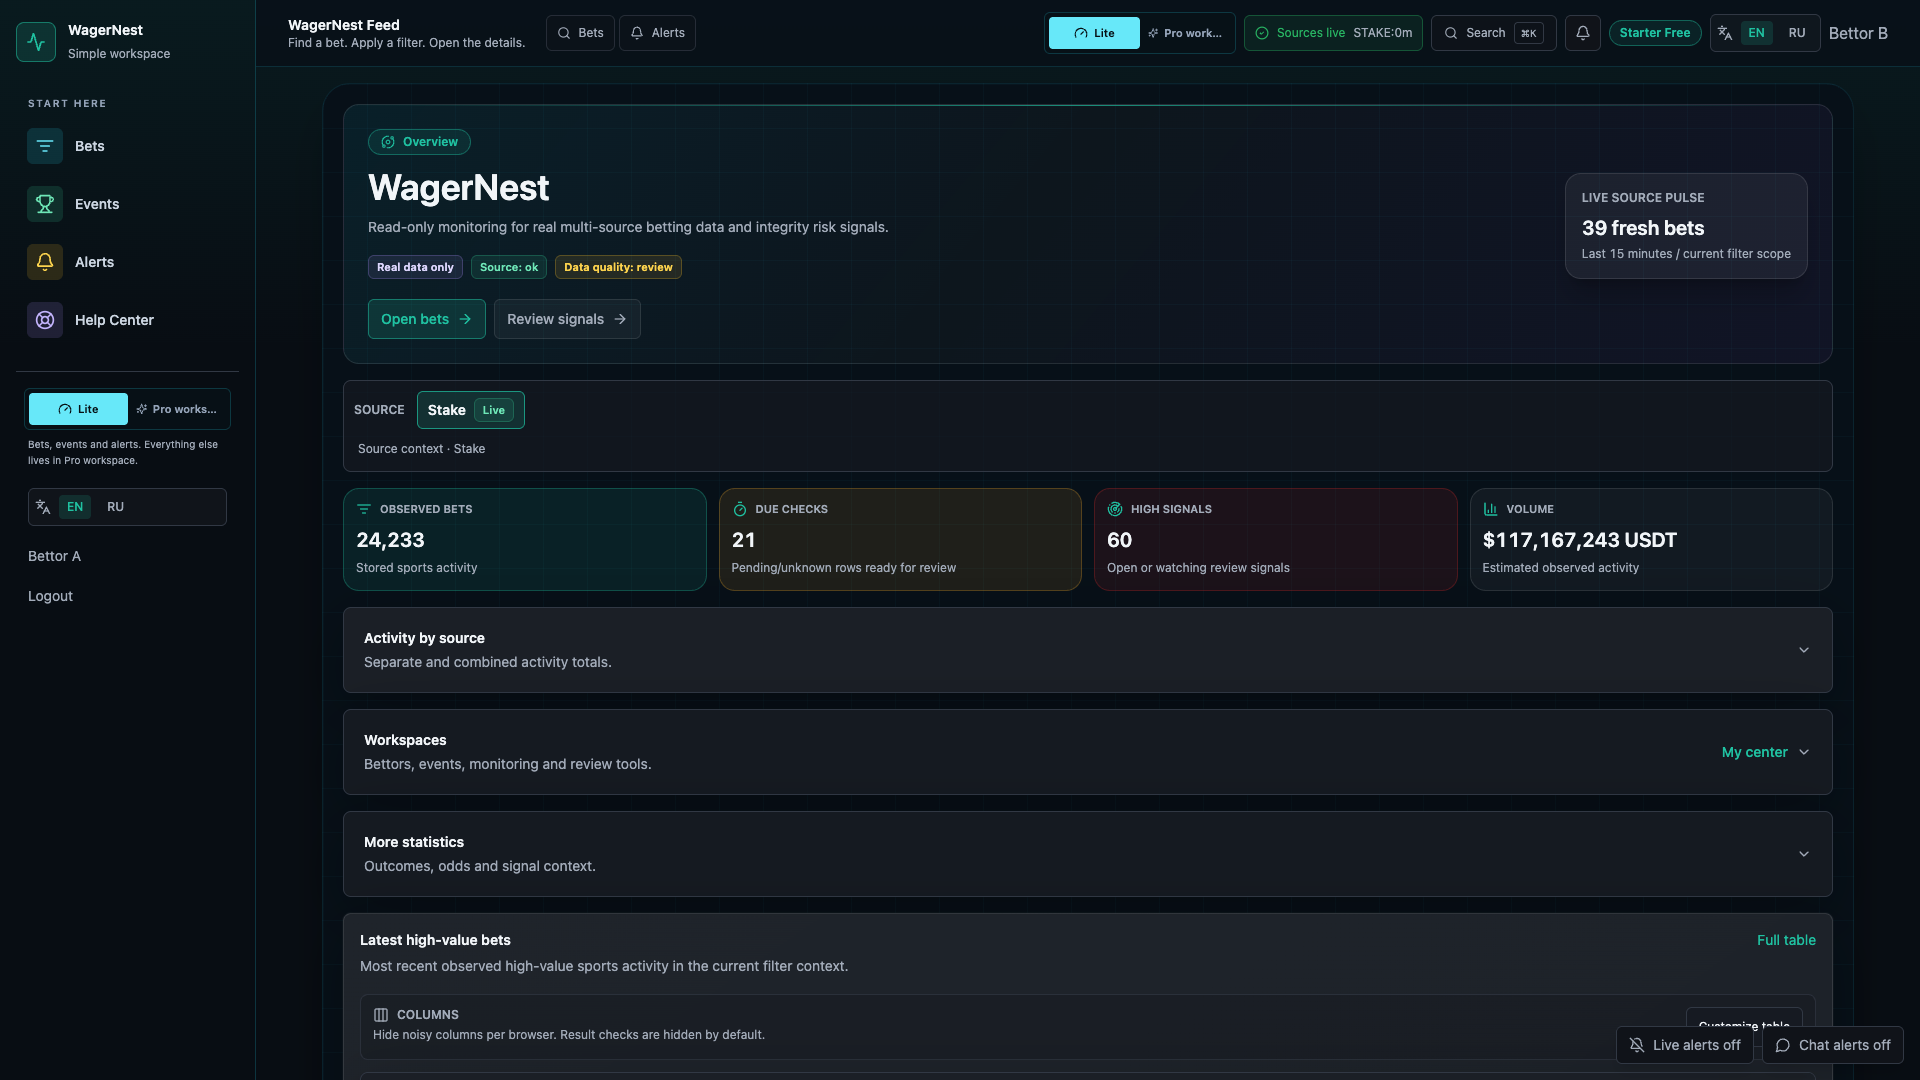Open the My center link
The height and width of the screenshot is (1080, 1920).
[1754, 752]
